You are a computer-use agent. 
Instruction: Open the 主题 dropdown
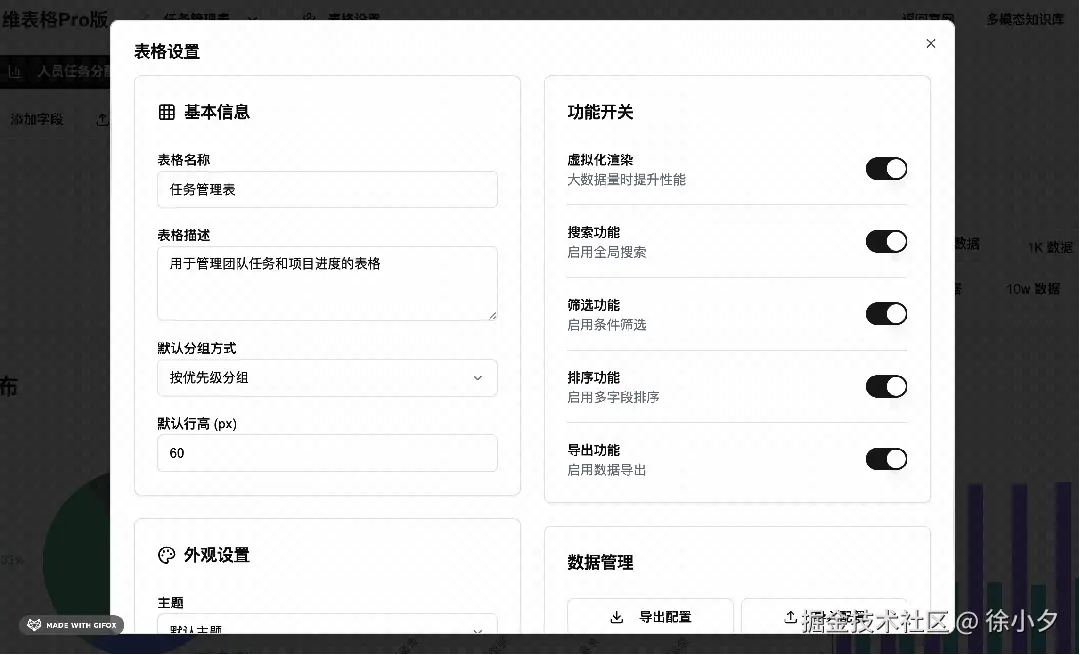pyautogui.click(x=327, y=630)
